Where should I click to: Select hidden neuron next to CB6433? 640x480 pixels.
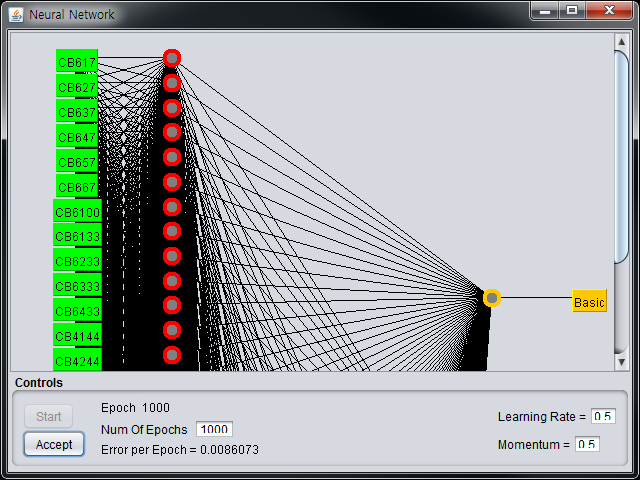(x=172, y=305)
